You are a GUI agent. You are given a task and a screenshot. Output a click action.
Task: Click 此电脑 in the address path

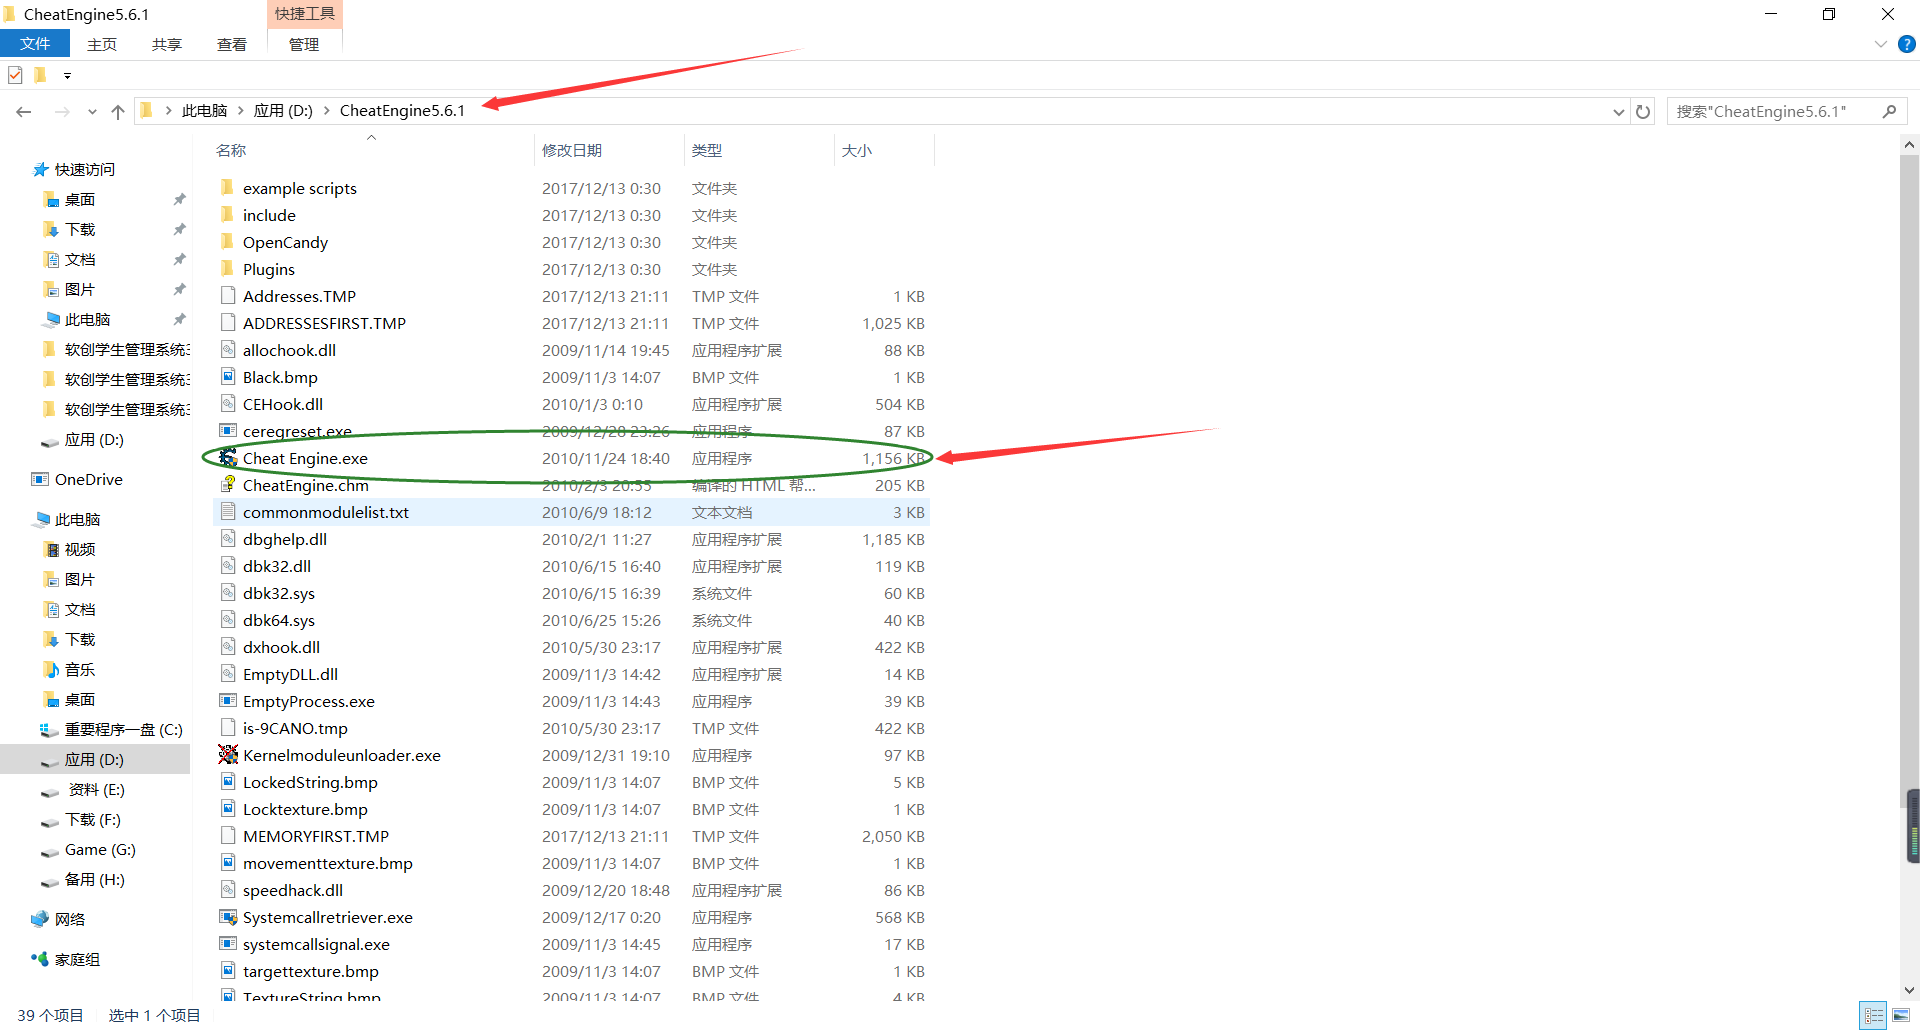(205, 111)
